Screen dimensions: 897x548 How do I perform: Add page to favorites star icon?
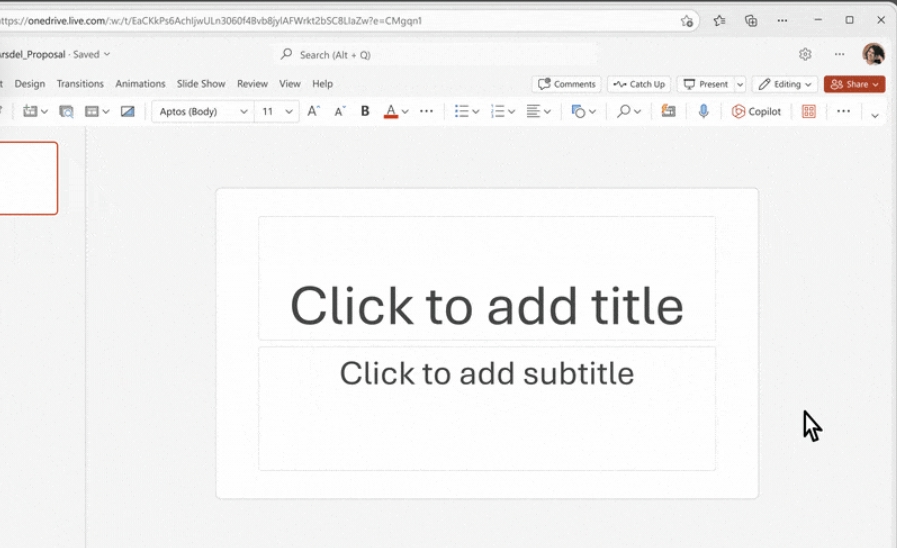pos(687,20)
